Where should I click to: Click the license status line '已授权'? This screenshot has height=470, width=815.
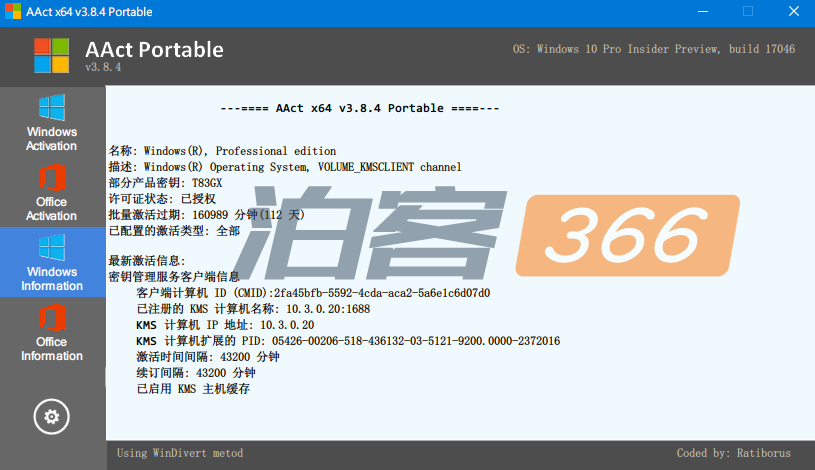coord(162,199)
